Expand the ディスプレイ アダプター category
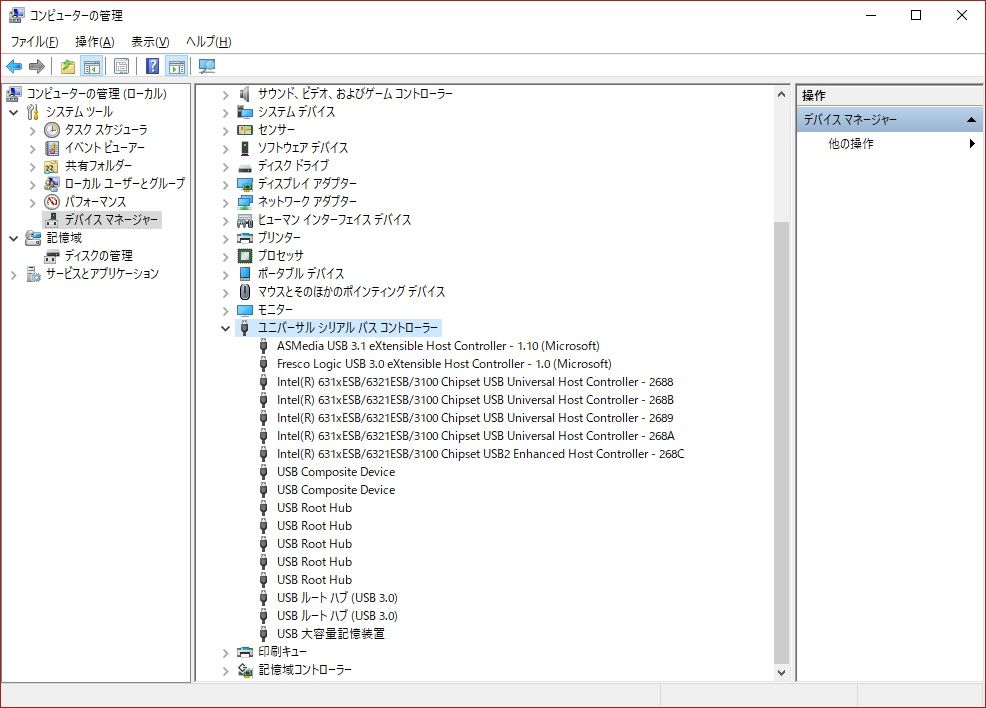Viewport: 986px width, 708px height. tap(225, 184)
